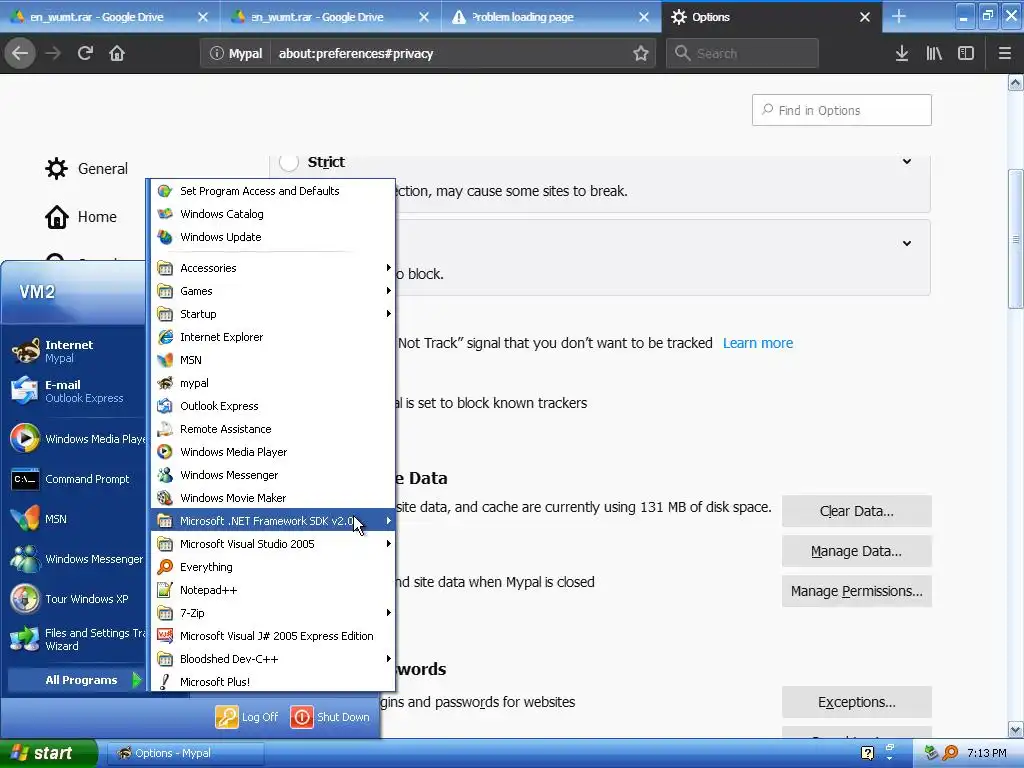
Task: Open Windows Messenger in All Programs list
Action: [x=273, y=475]
